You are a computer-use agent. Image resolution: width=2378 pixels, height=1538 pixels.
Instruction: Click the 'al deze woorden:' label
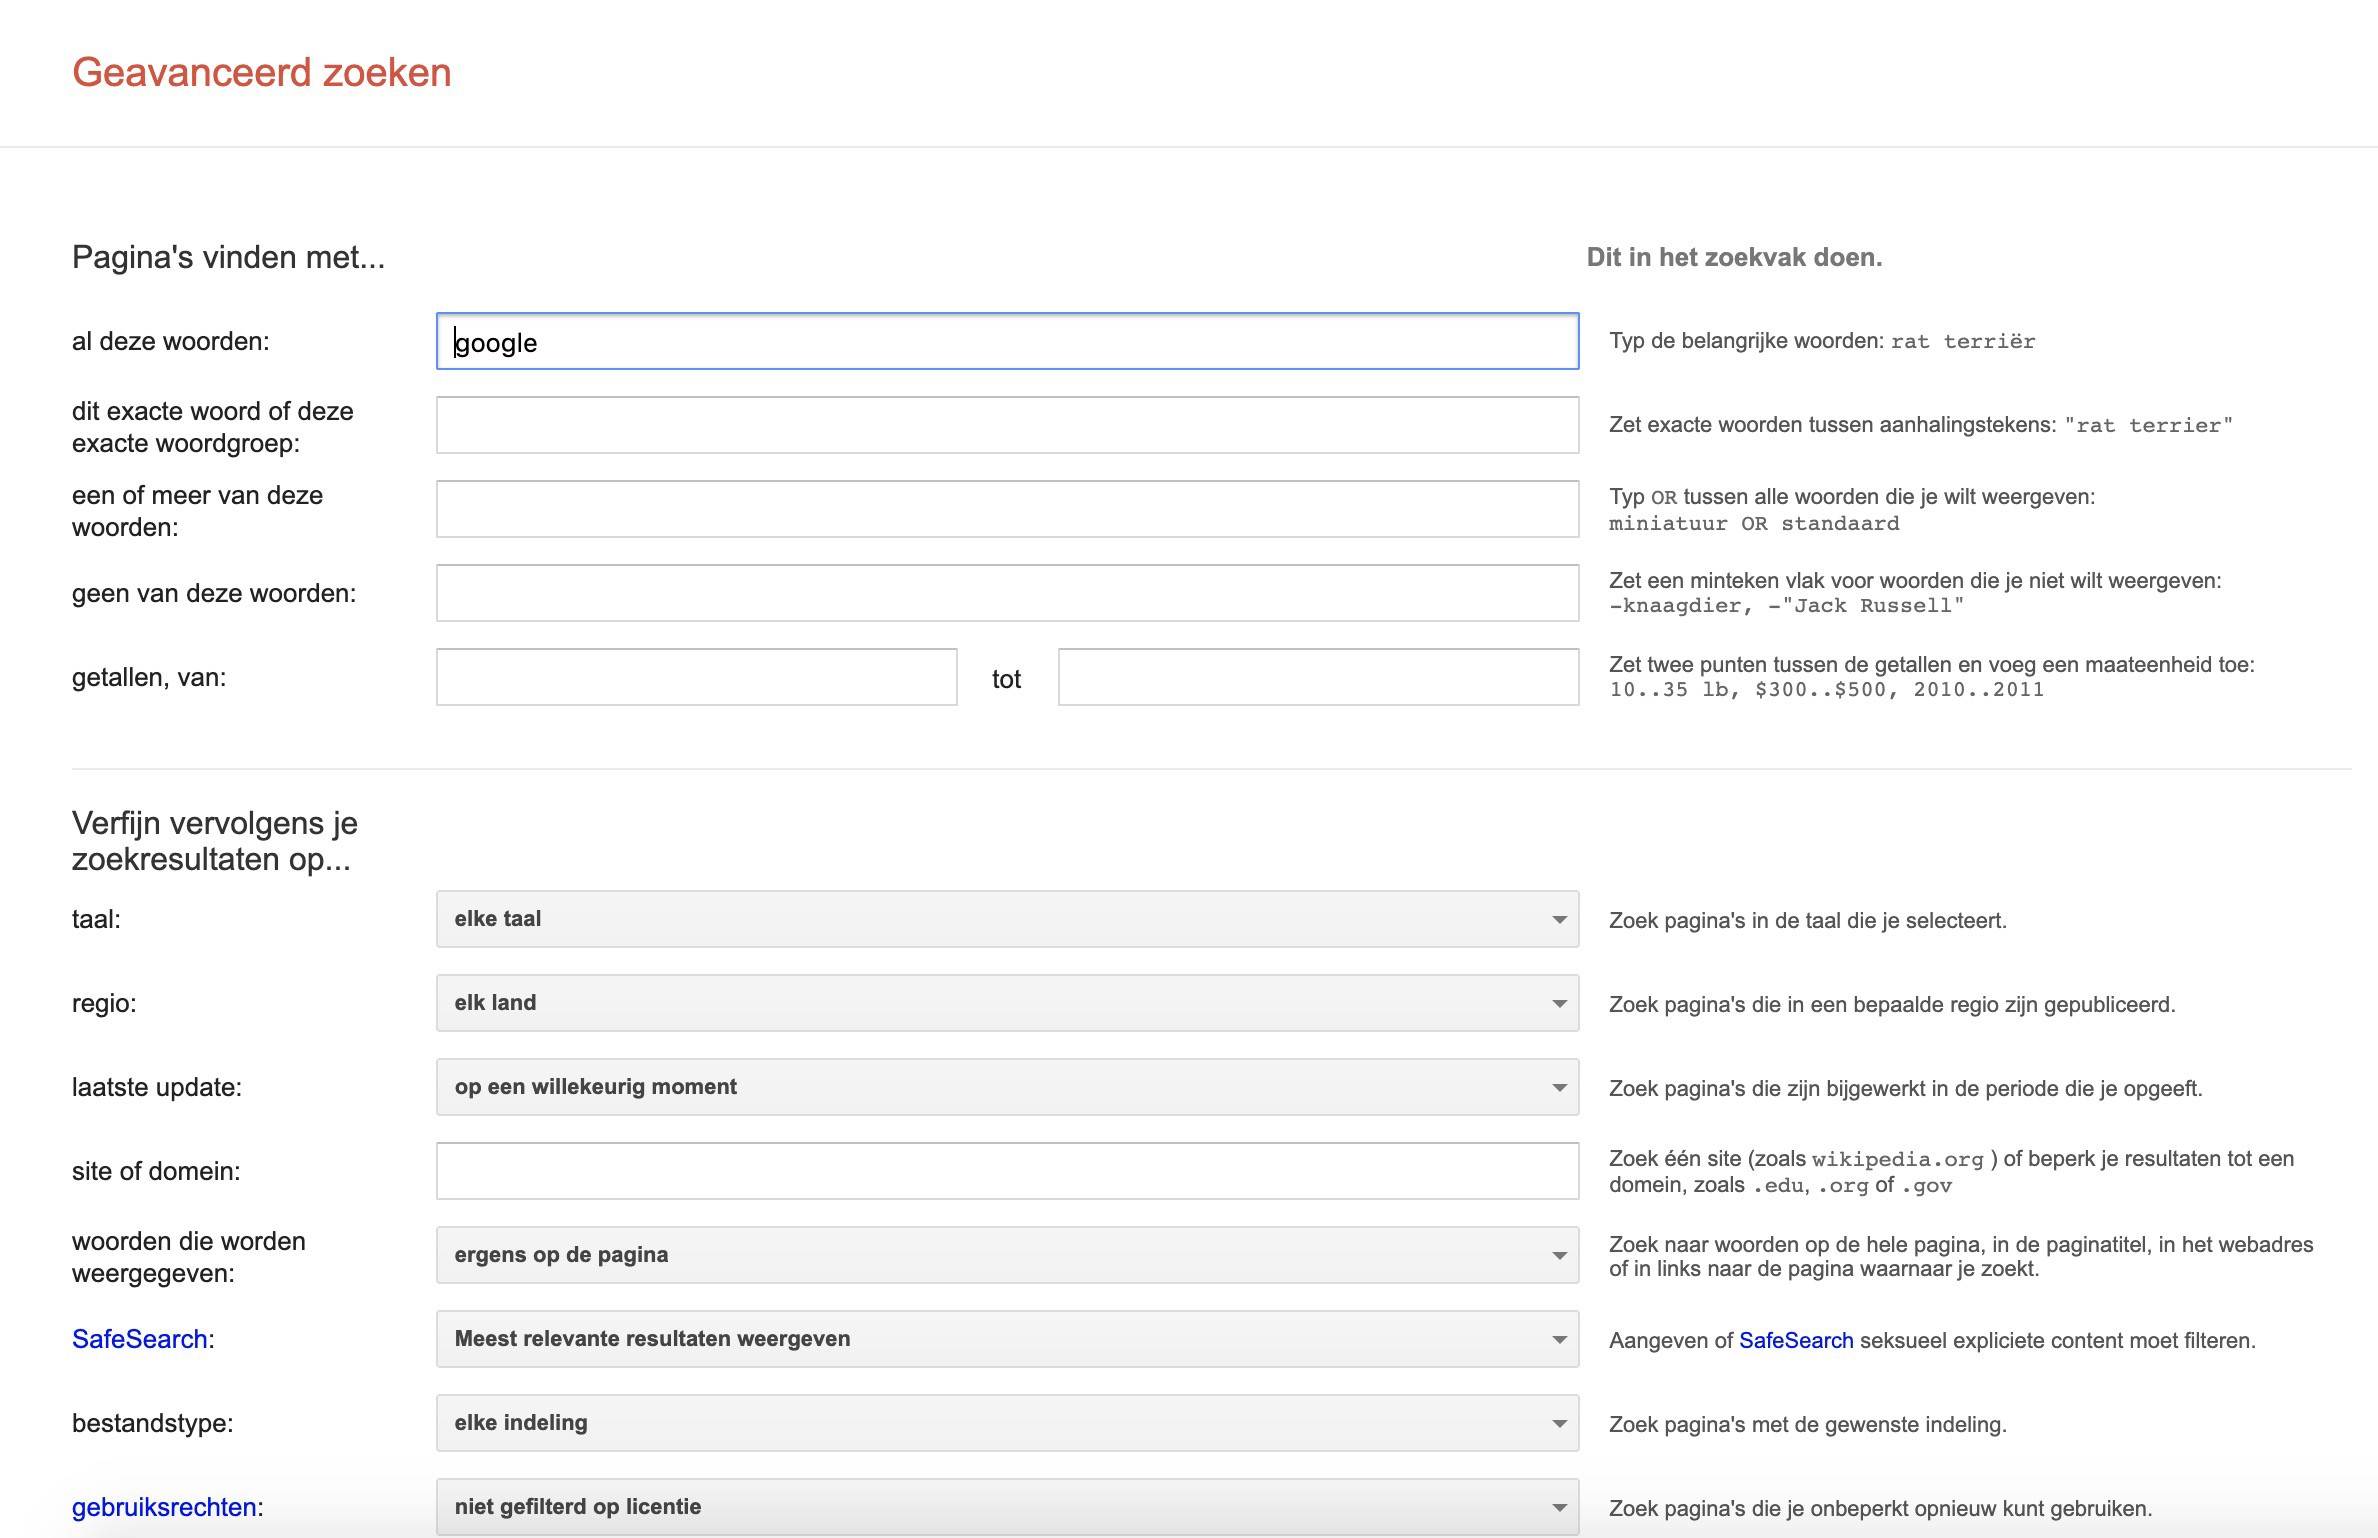pyautogui.click(x=171, y=341)
